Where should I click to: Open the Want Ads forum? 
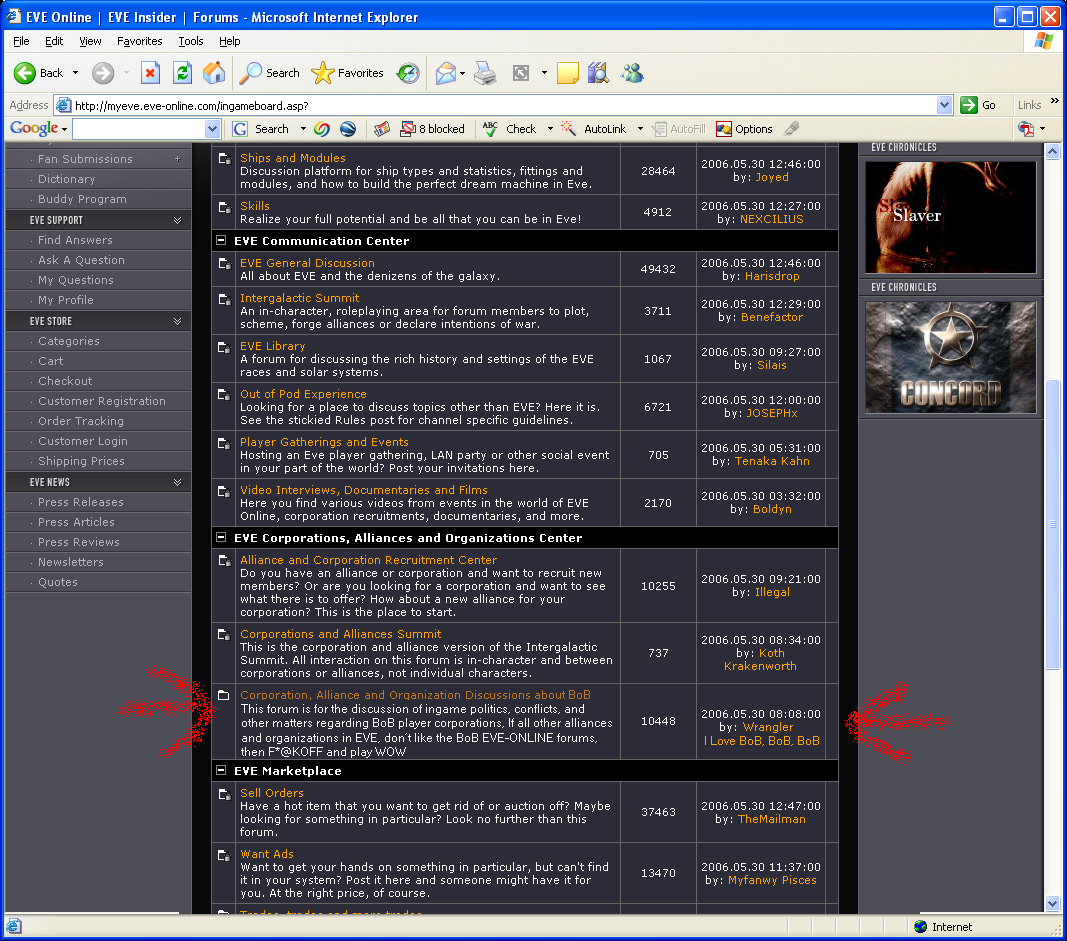point(267,853)
